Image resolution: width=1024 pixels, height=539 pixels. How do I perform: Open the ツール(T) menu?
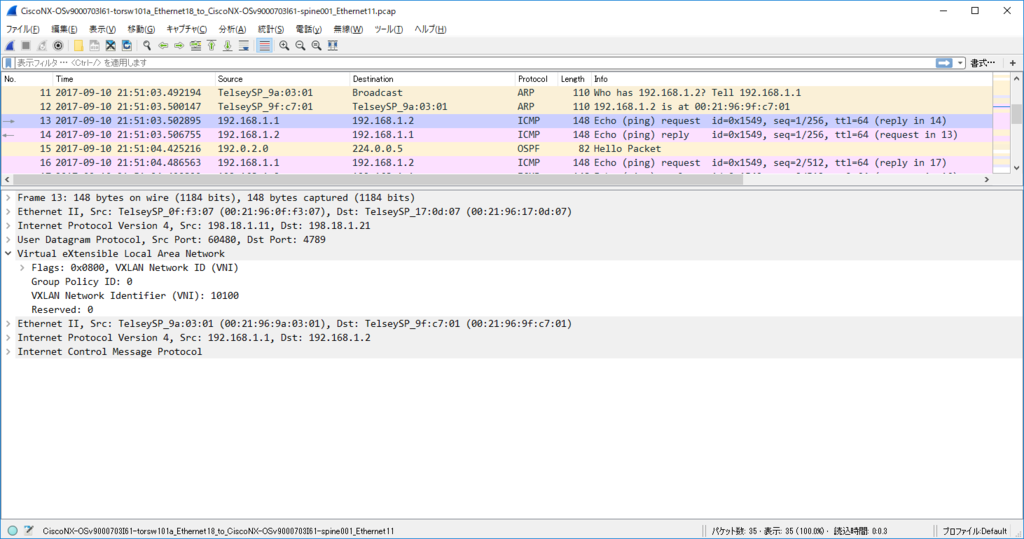click(389, 29)
